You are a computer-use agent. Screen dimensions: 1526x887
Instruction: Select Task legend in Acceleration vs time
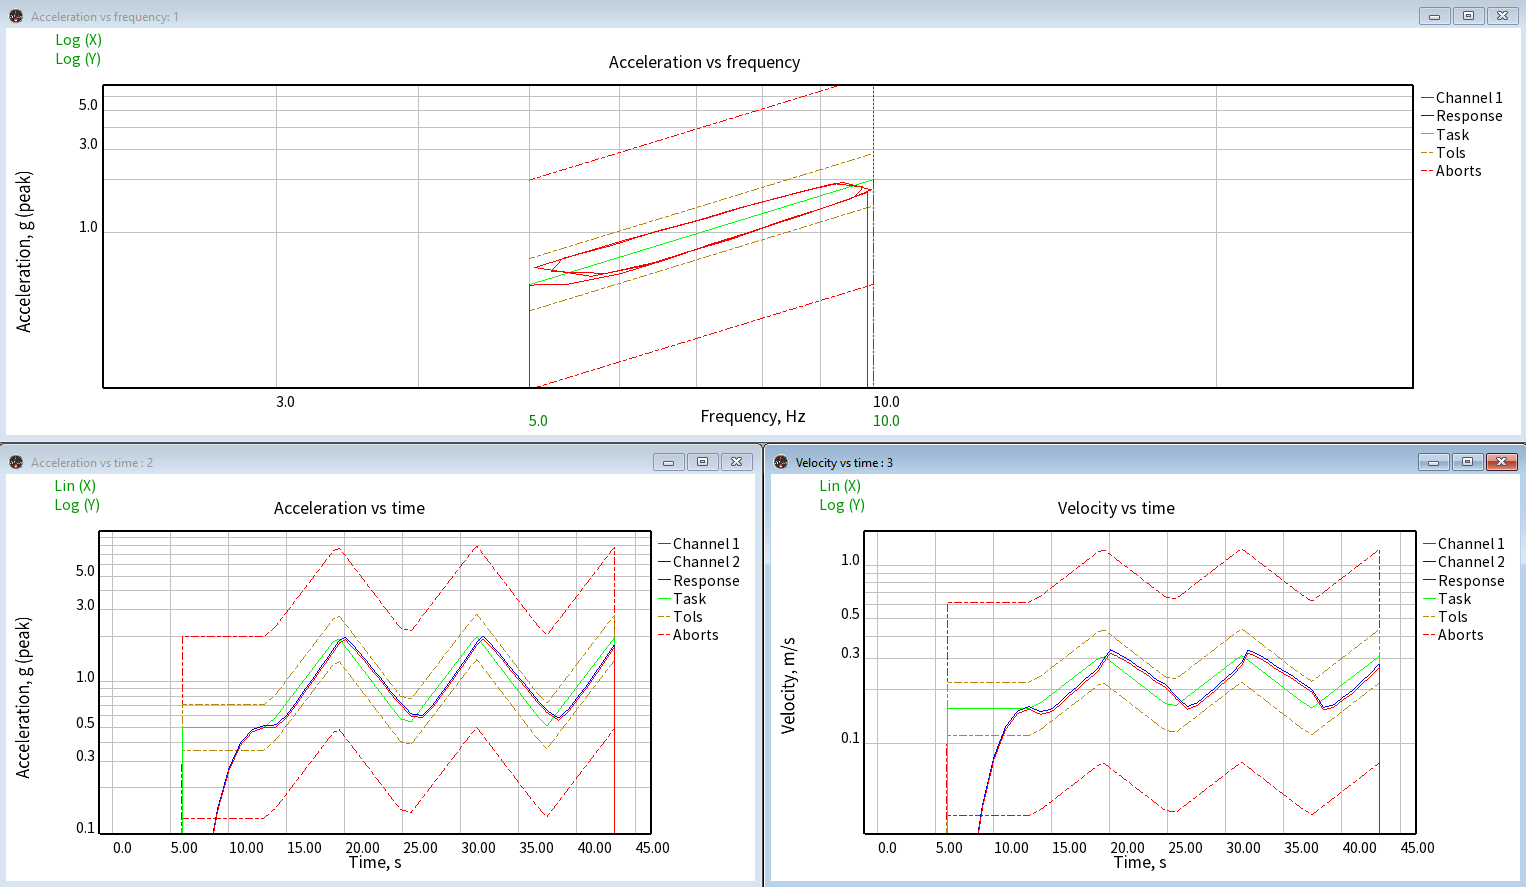click(x=682, y=599)
